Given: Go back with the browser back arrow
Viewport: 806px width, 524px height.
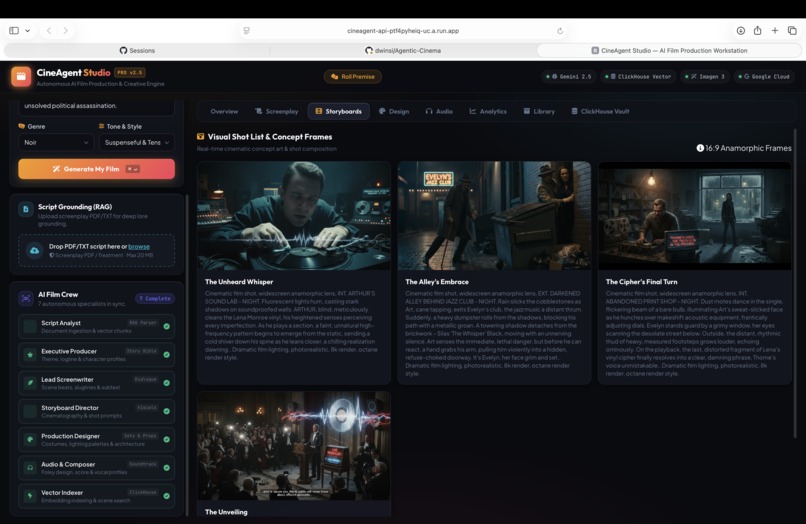Looking at the screenshot, I should pos(49,31).
